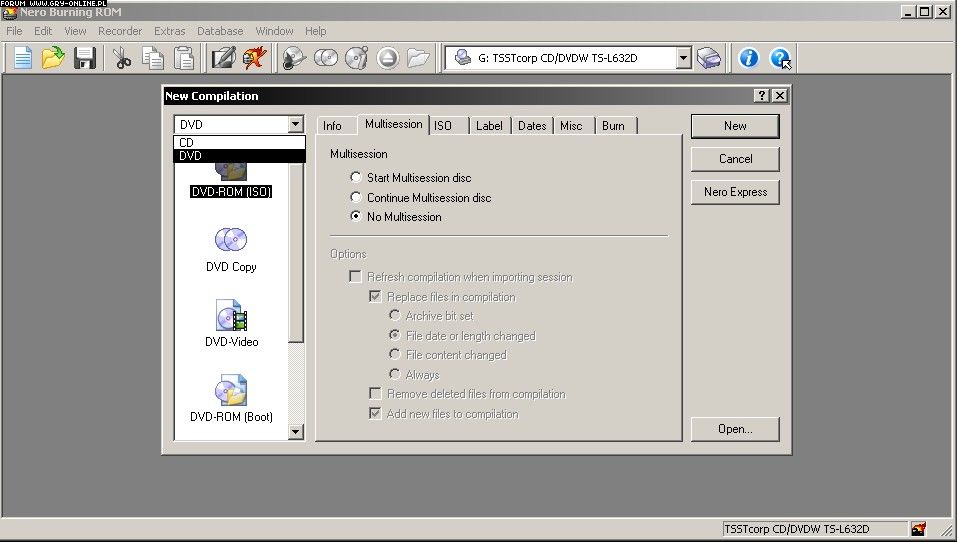
Task: Click the Erase rewritable disc icon
Action: [x=356, y=58]
